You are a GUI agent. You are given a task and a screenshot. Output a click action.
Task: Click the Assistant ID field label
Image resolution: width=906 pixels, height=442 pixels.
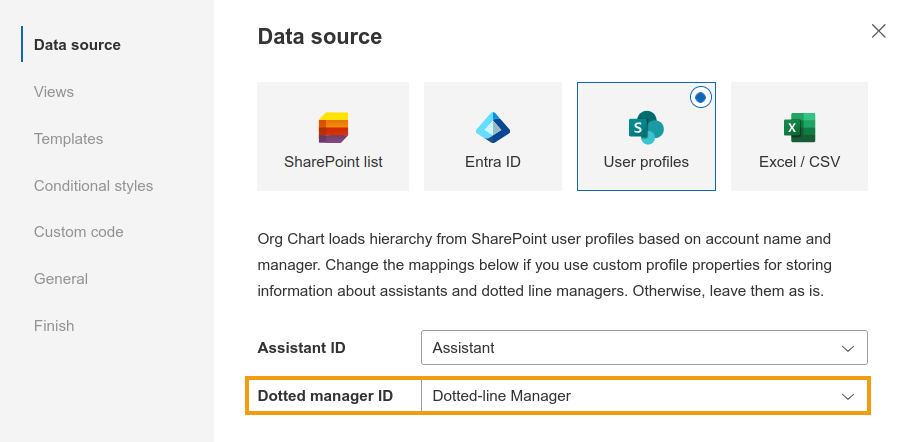tap(302, 348)
